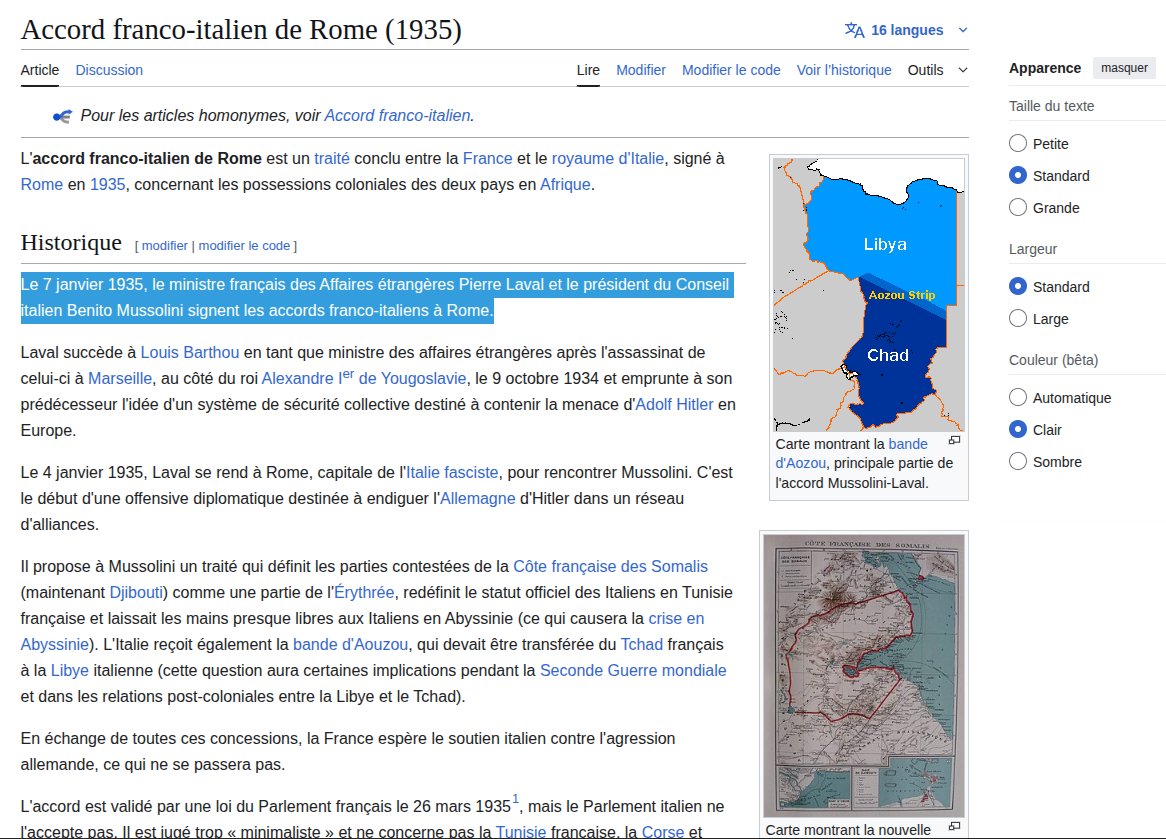Open the Afrique link
This screenshot has width=1166, height=839.
click(x=565, y=184)
